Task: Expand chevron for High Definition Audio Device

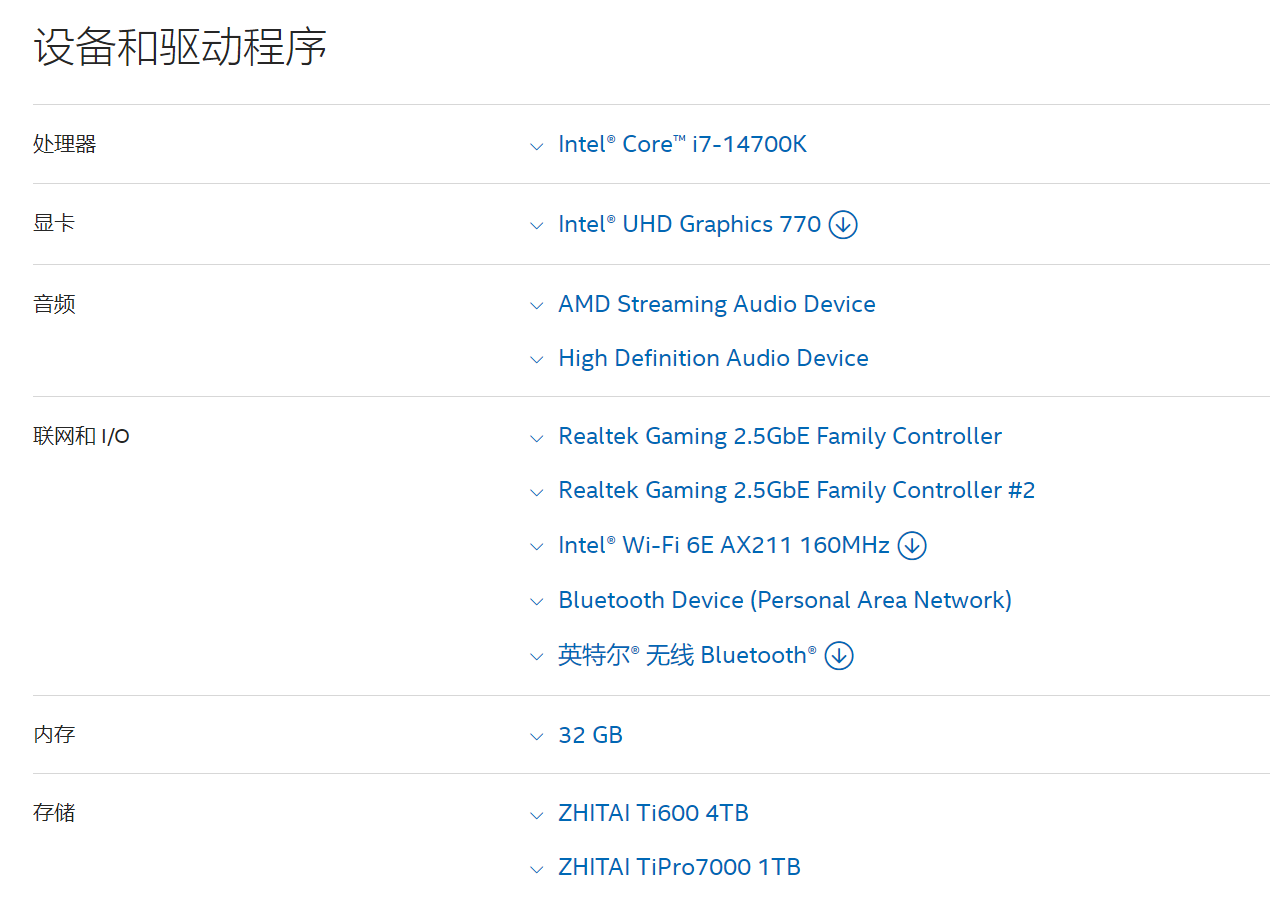Action: 537,360
